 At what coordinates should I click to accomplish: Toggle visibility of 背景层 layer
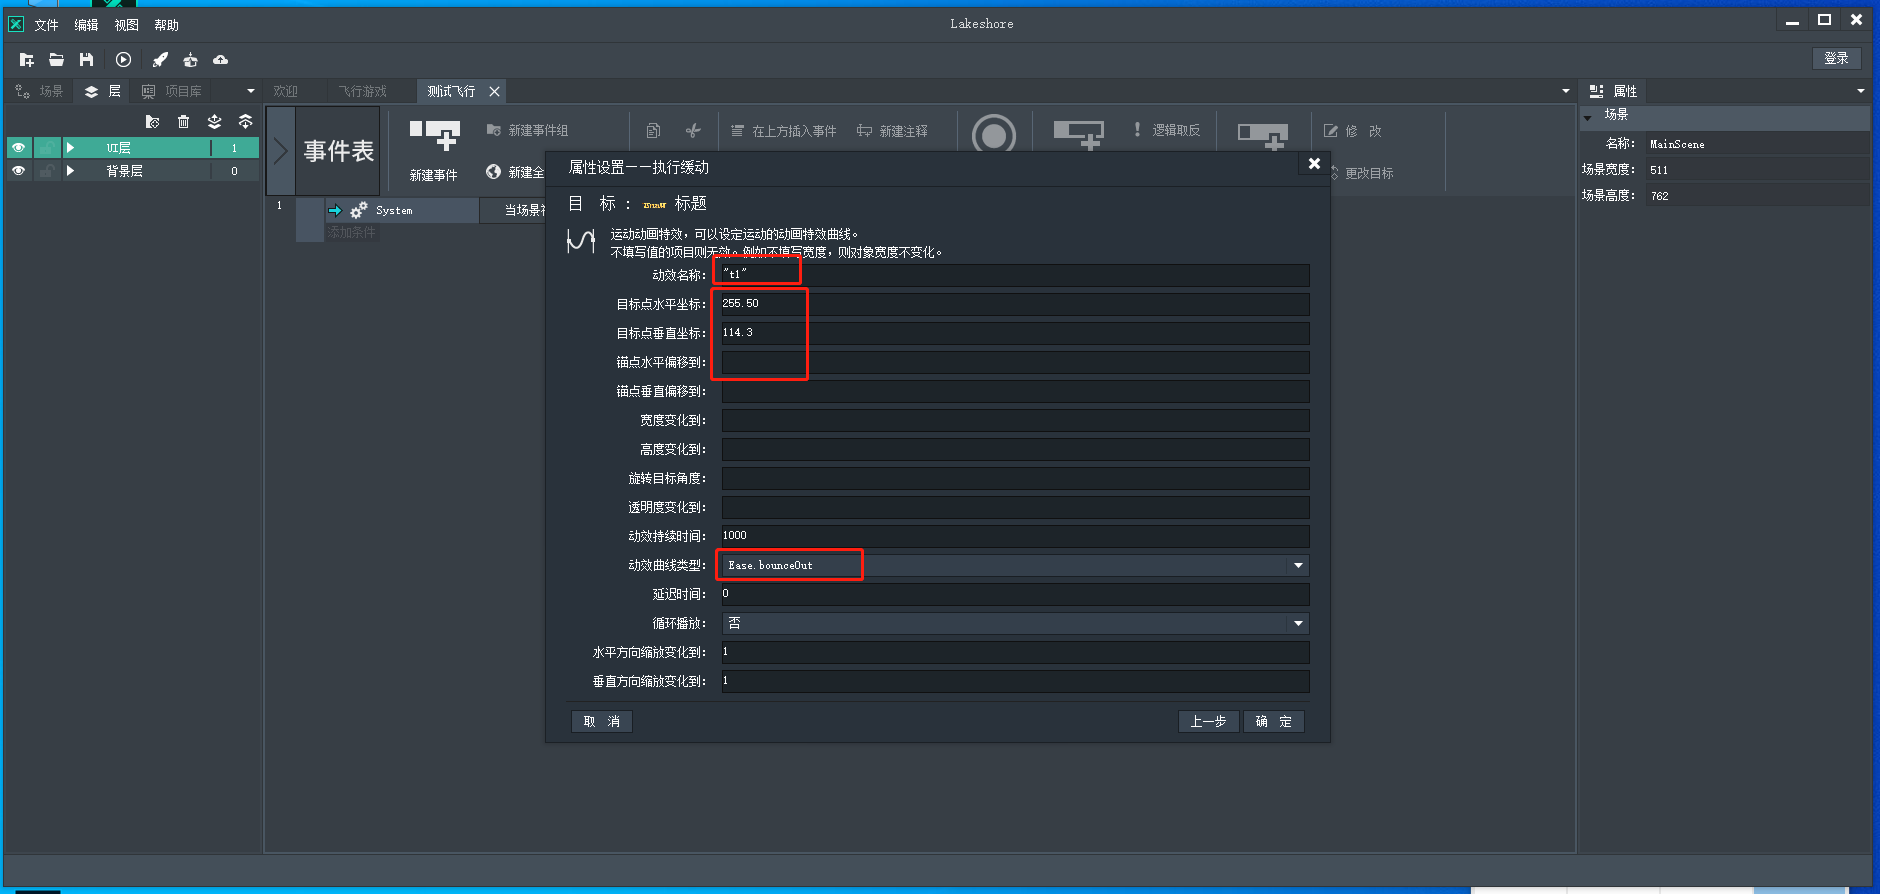coord(18,171)
